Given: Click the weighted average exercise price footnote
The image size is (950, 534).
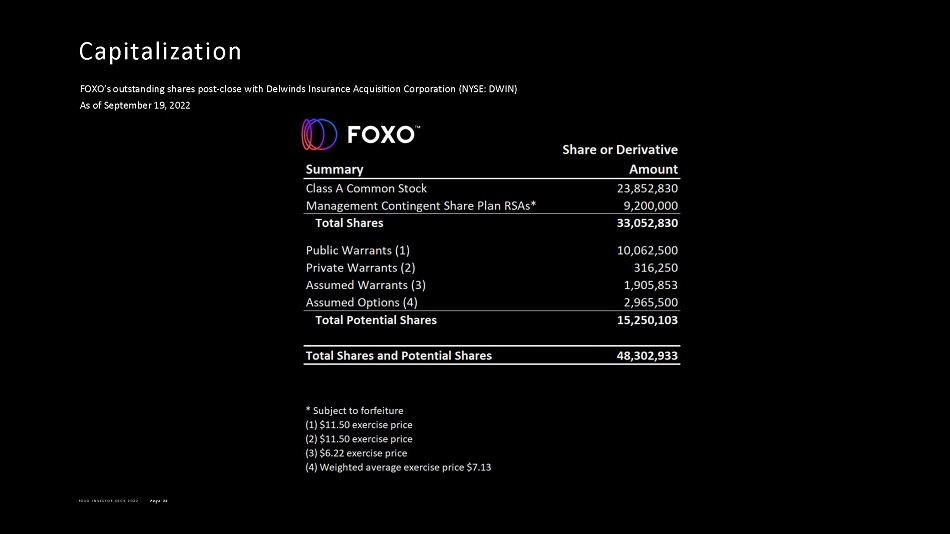Looking at the screenshot, I should coord(398,467).
